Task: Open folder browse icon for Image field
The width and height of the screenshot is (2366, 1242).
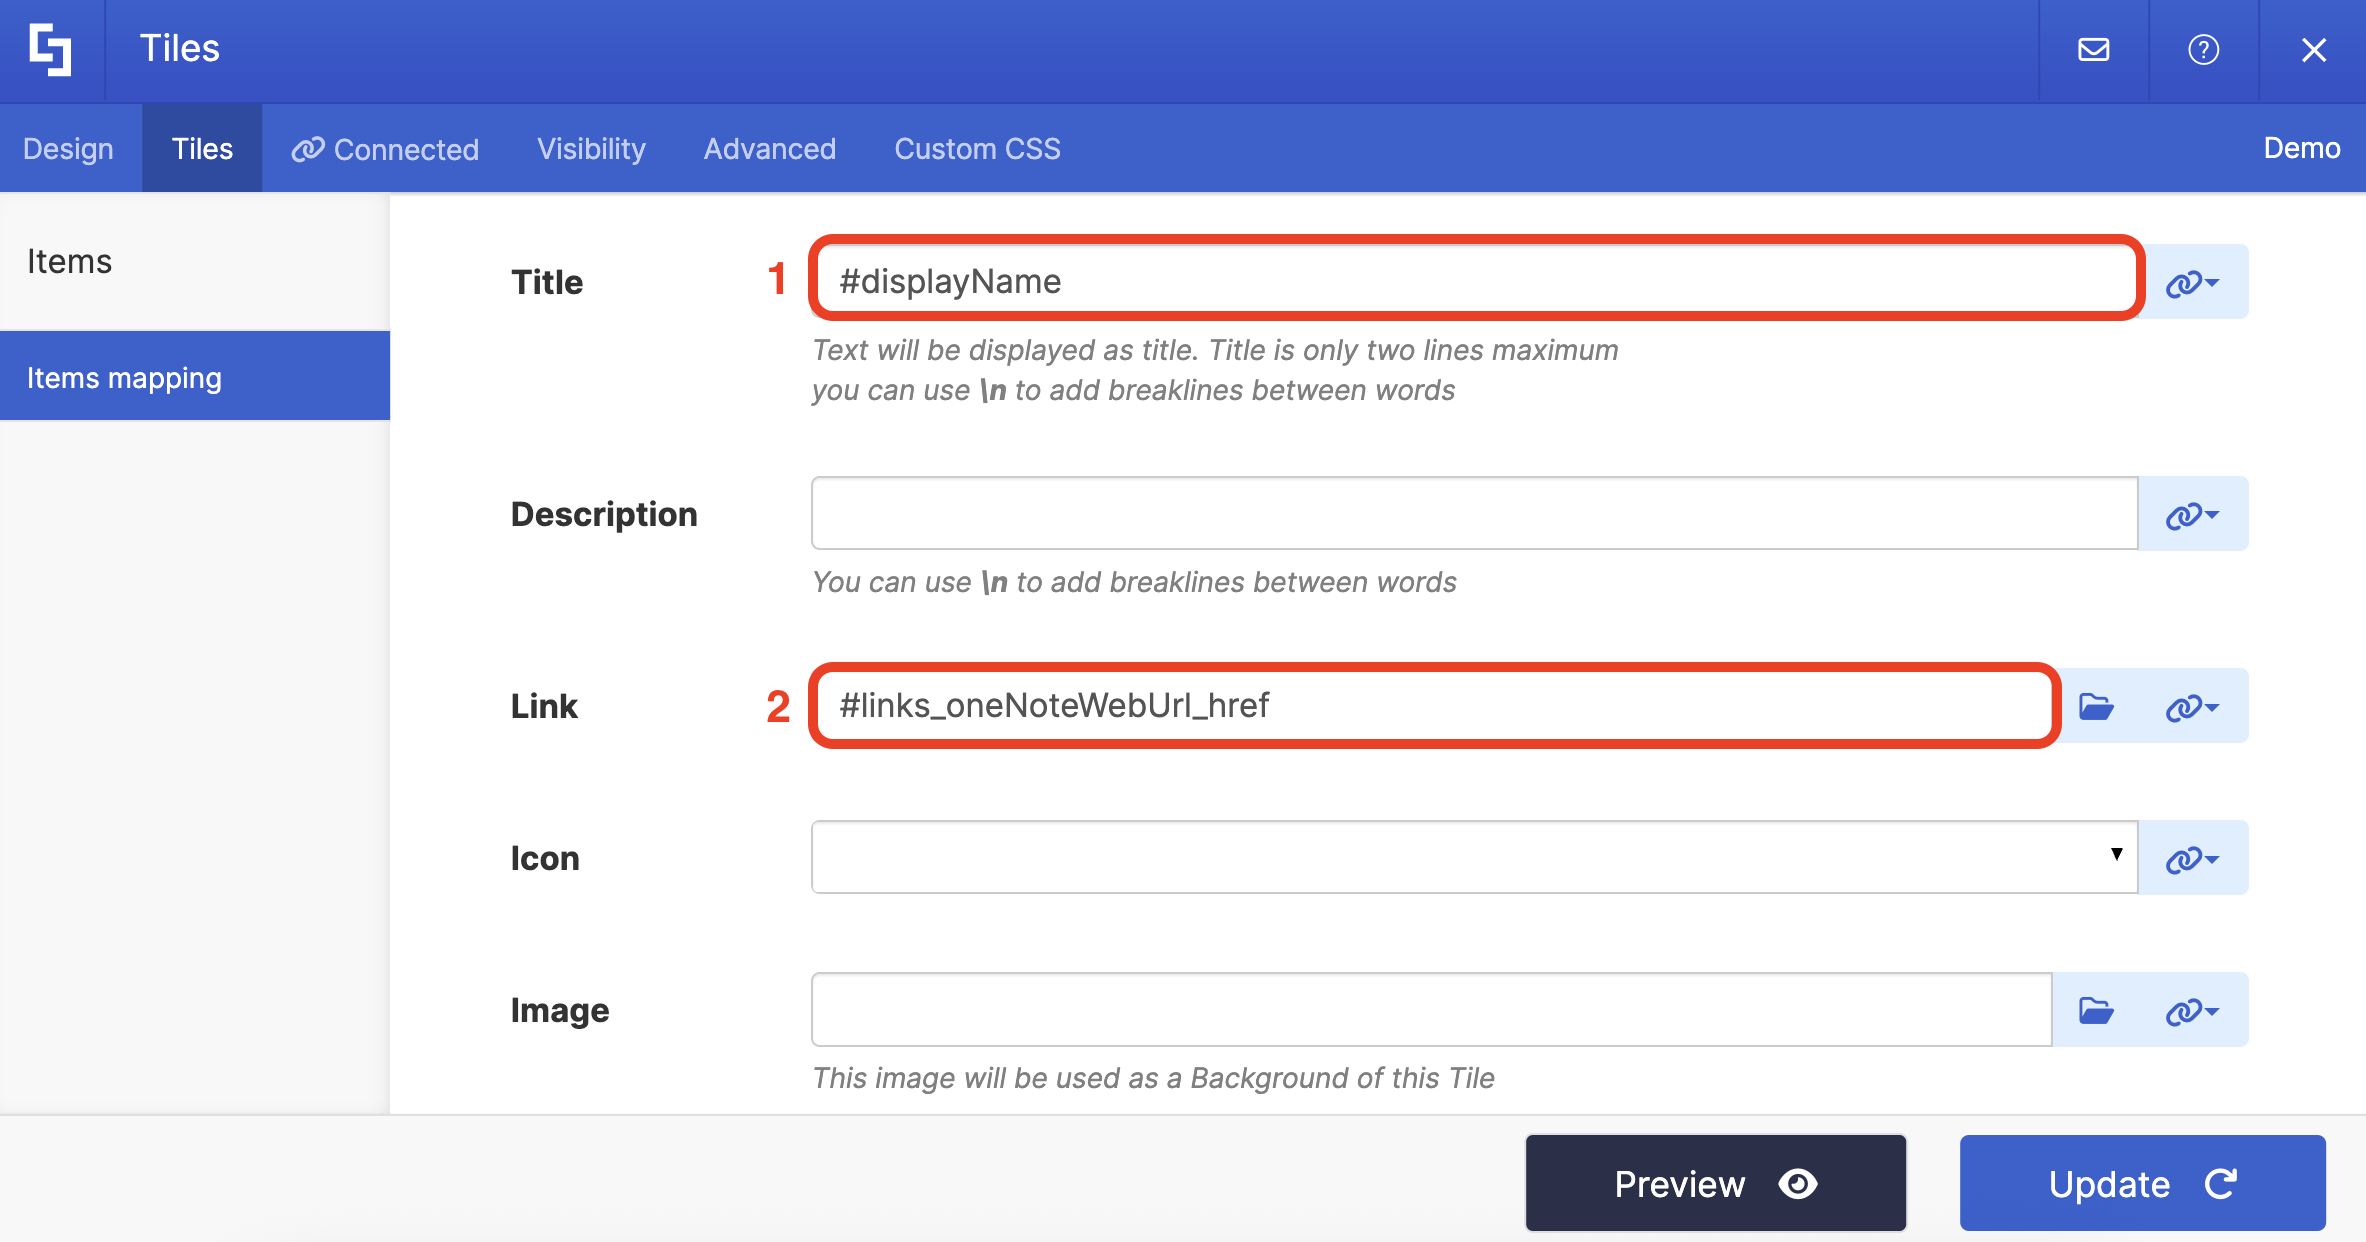Action: (2096, 1010)
